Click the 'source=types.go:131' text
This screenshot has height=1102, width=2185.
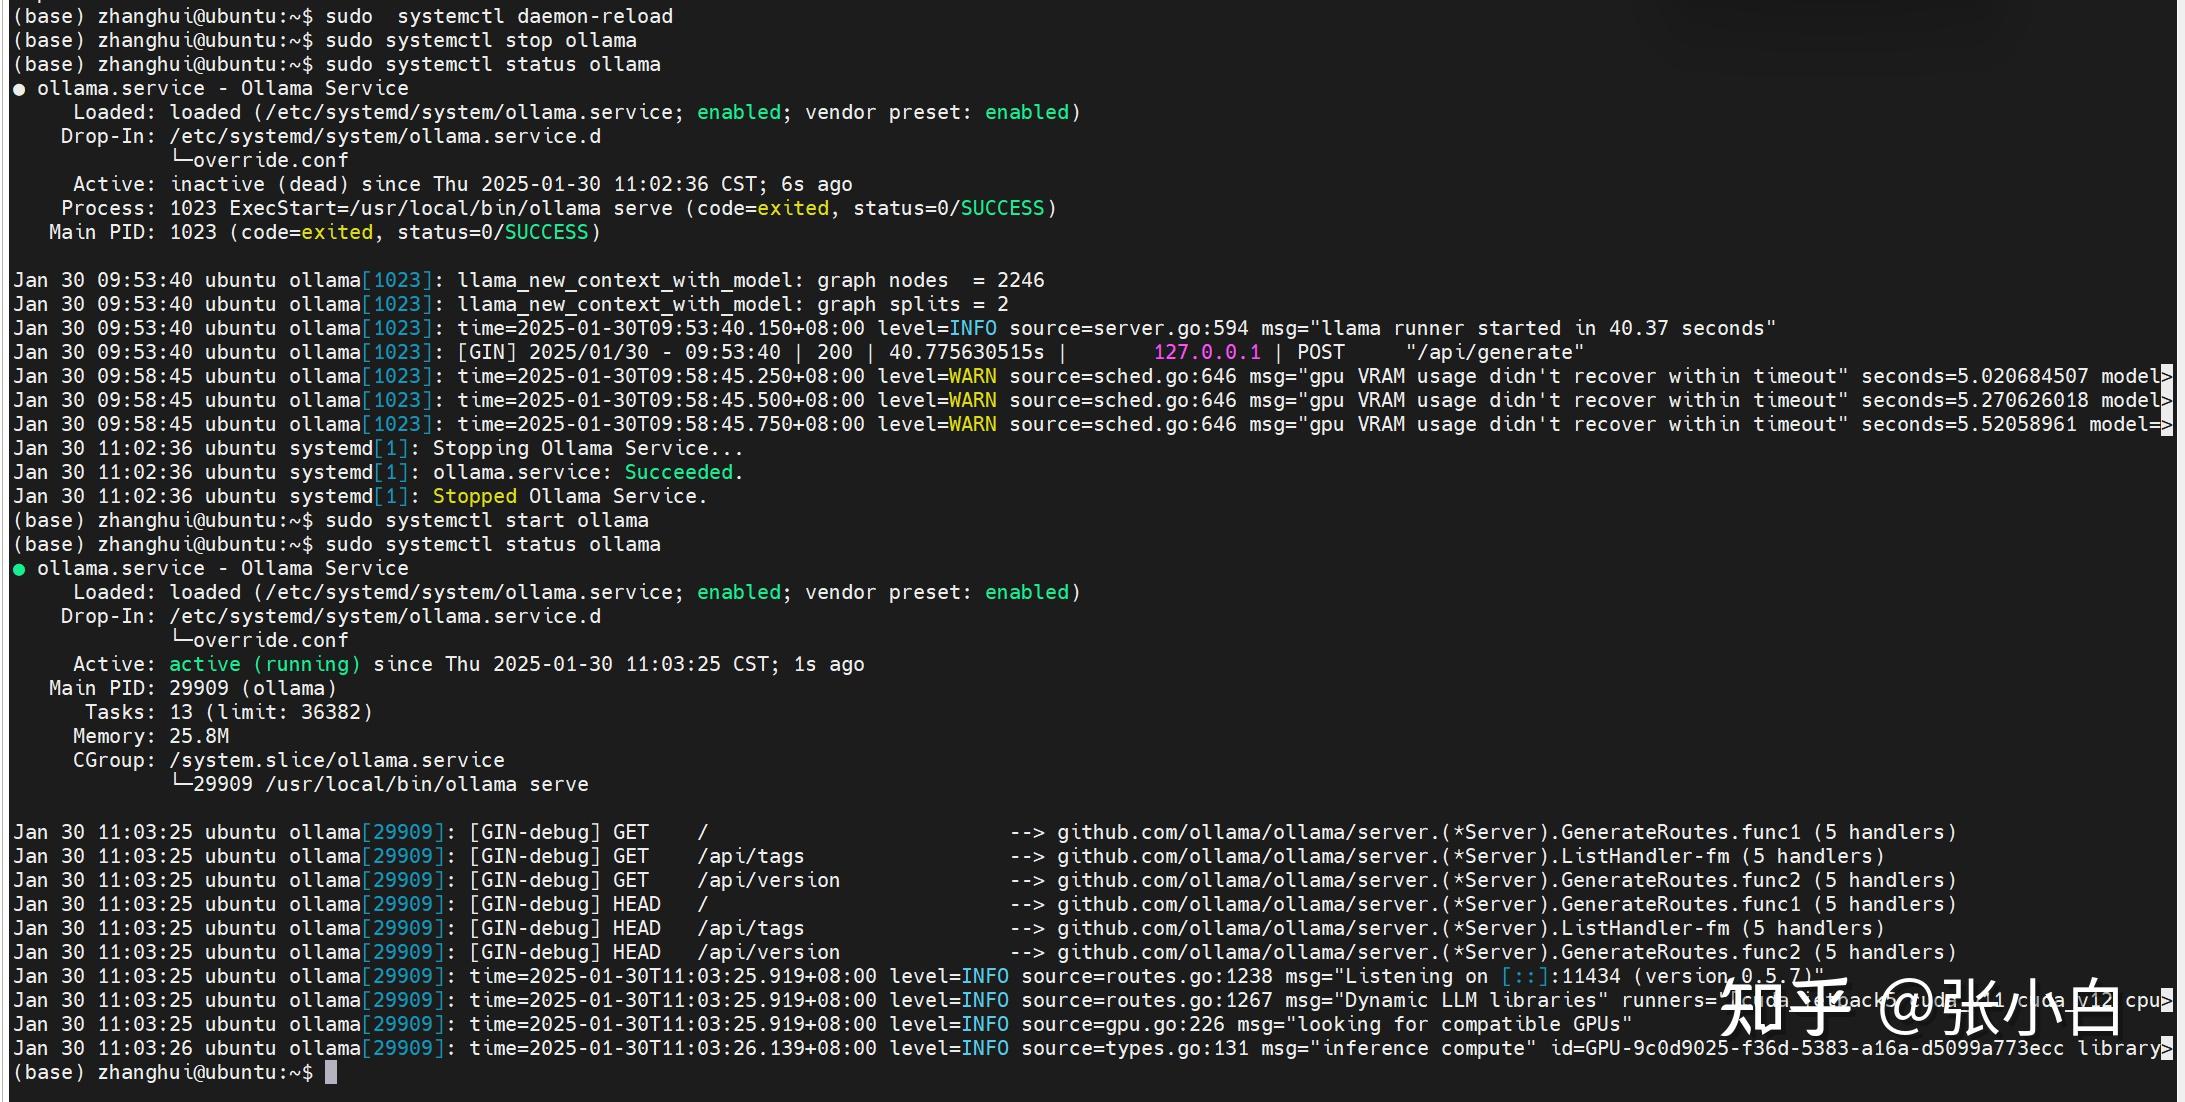point(1135,1048)
